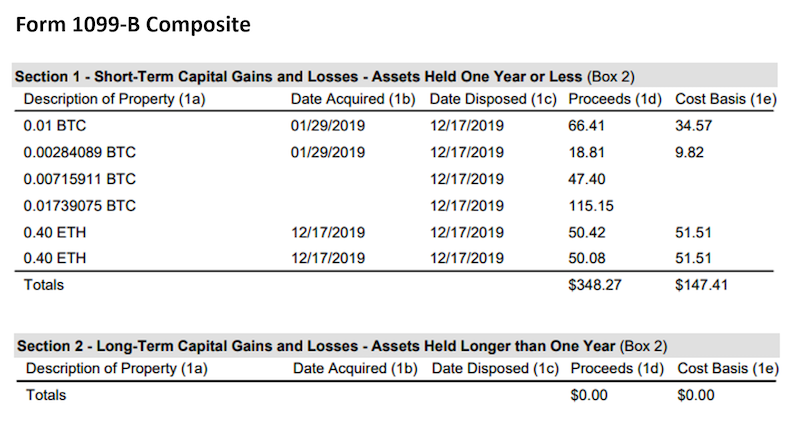
Task: Click Section 1 Date Disposed (1c) column header
Action: point(493,99)
